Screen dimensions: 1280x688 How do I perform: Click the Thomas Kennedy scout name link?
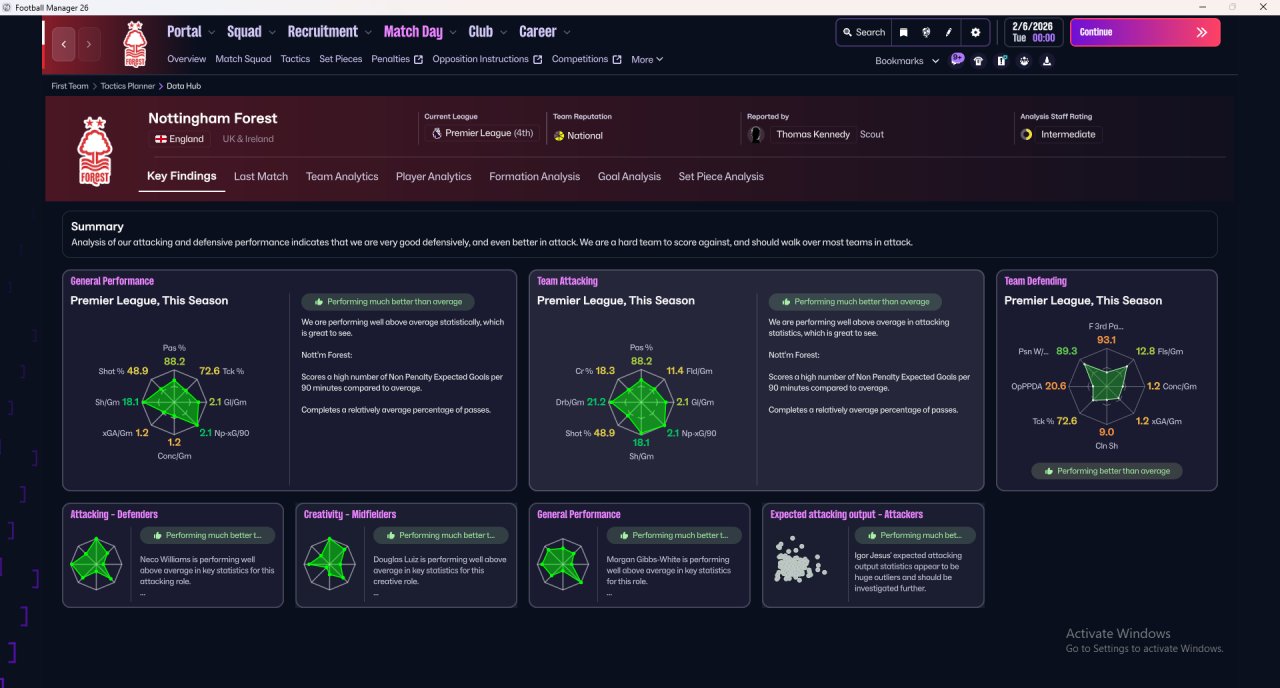pos(813,134)
